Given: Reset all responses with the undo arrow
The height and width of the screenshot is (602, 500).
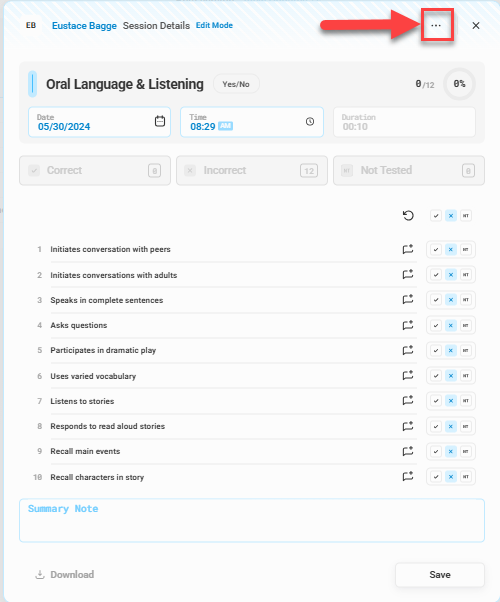Looking at the screenshot, I should point(408,215).
